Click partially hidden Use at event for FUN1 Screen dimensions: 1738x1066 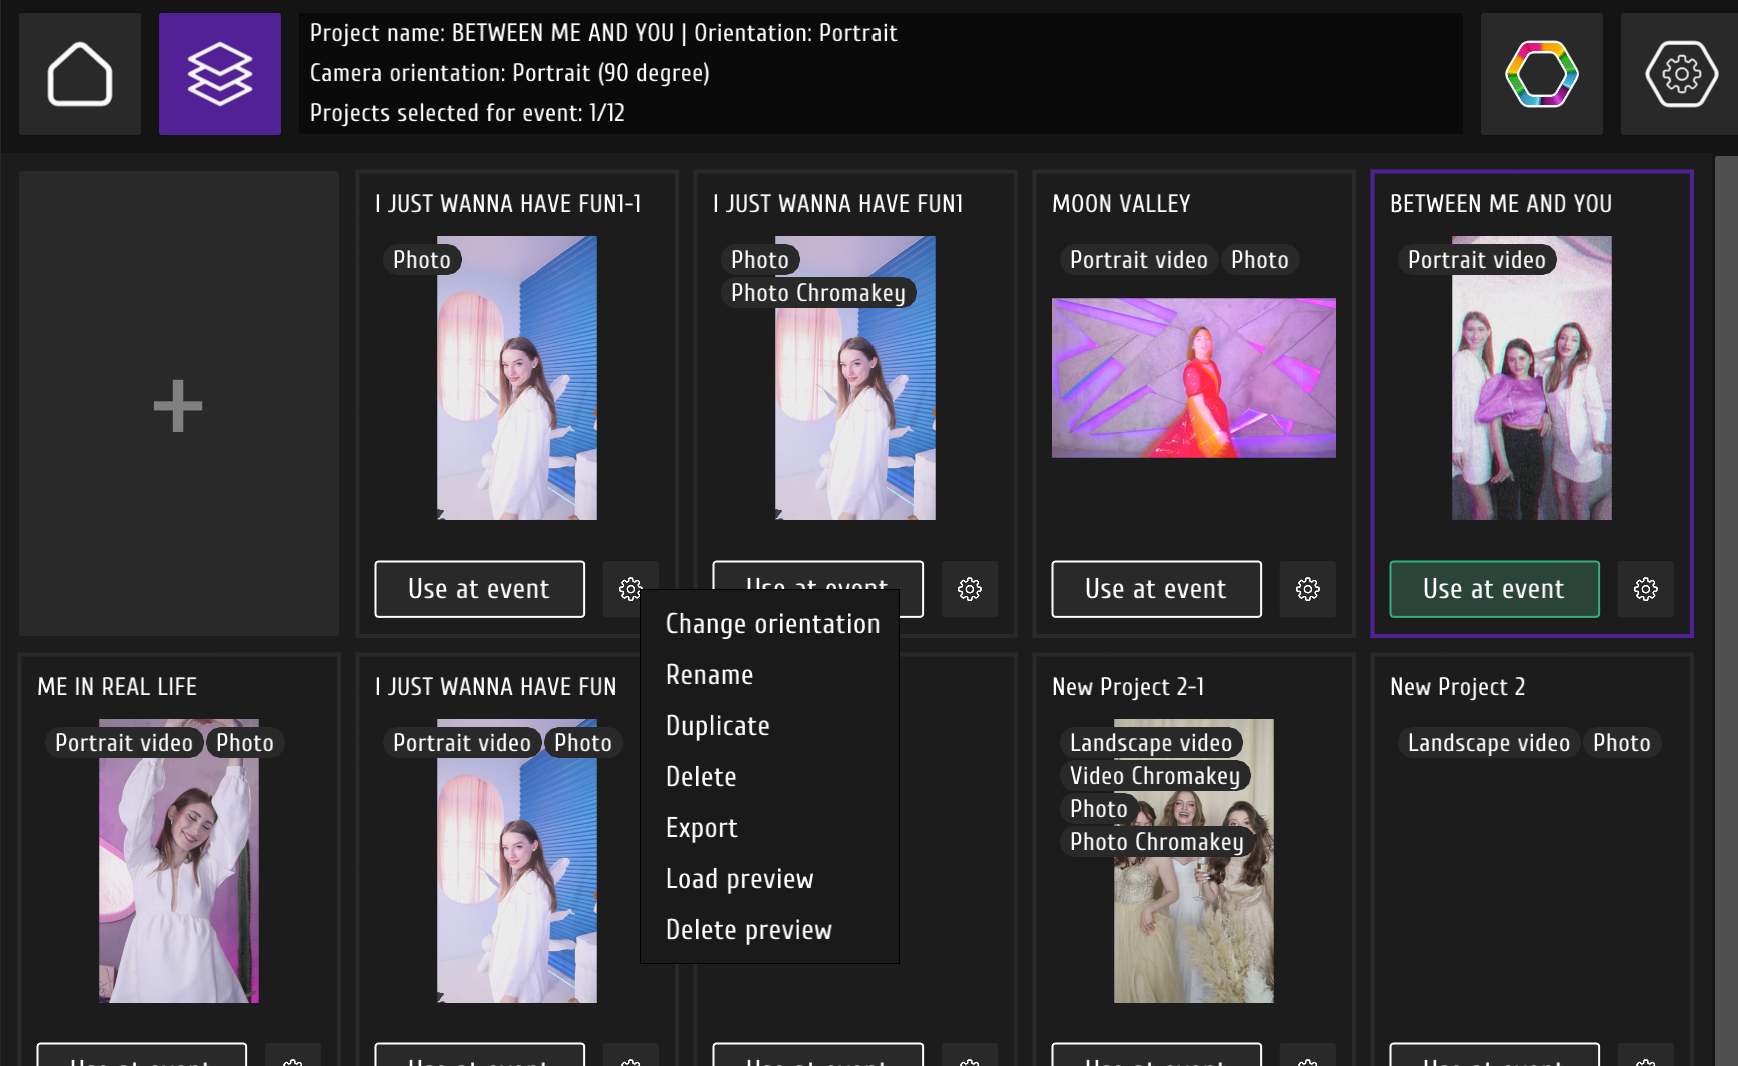tap(817, 576)
